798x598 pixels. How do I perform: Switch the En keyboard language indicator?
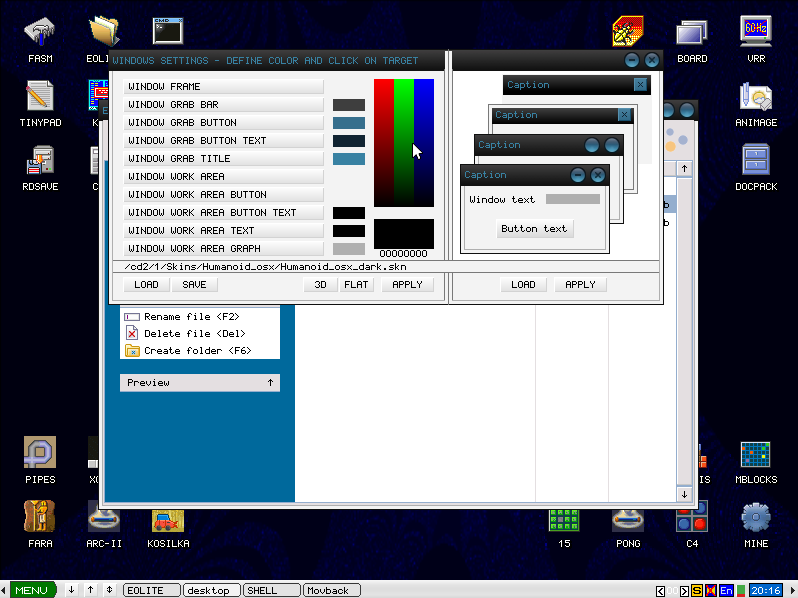(x=726, y=590)
